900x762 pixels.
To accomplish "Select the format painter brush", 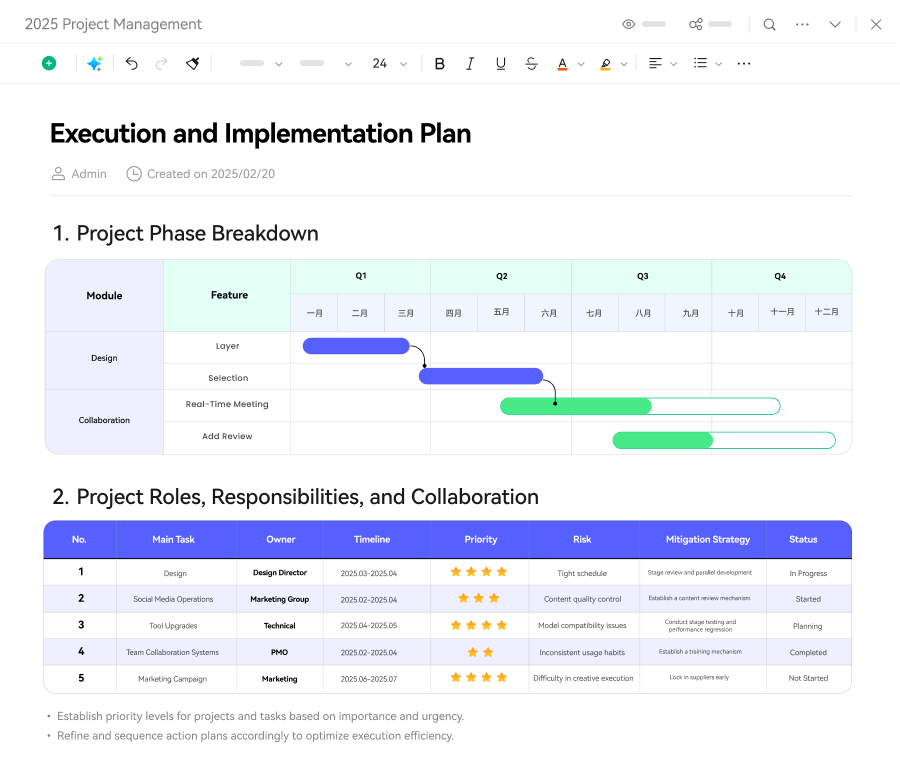I will pyautogui.click(x=193, y=63).
